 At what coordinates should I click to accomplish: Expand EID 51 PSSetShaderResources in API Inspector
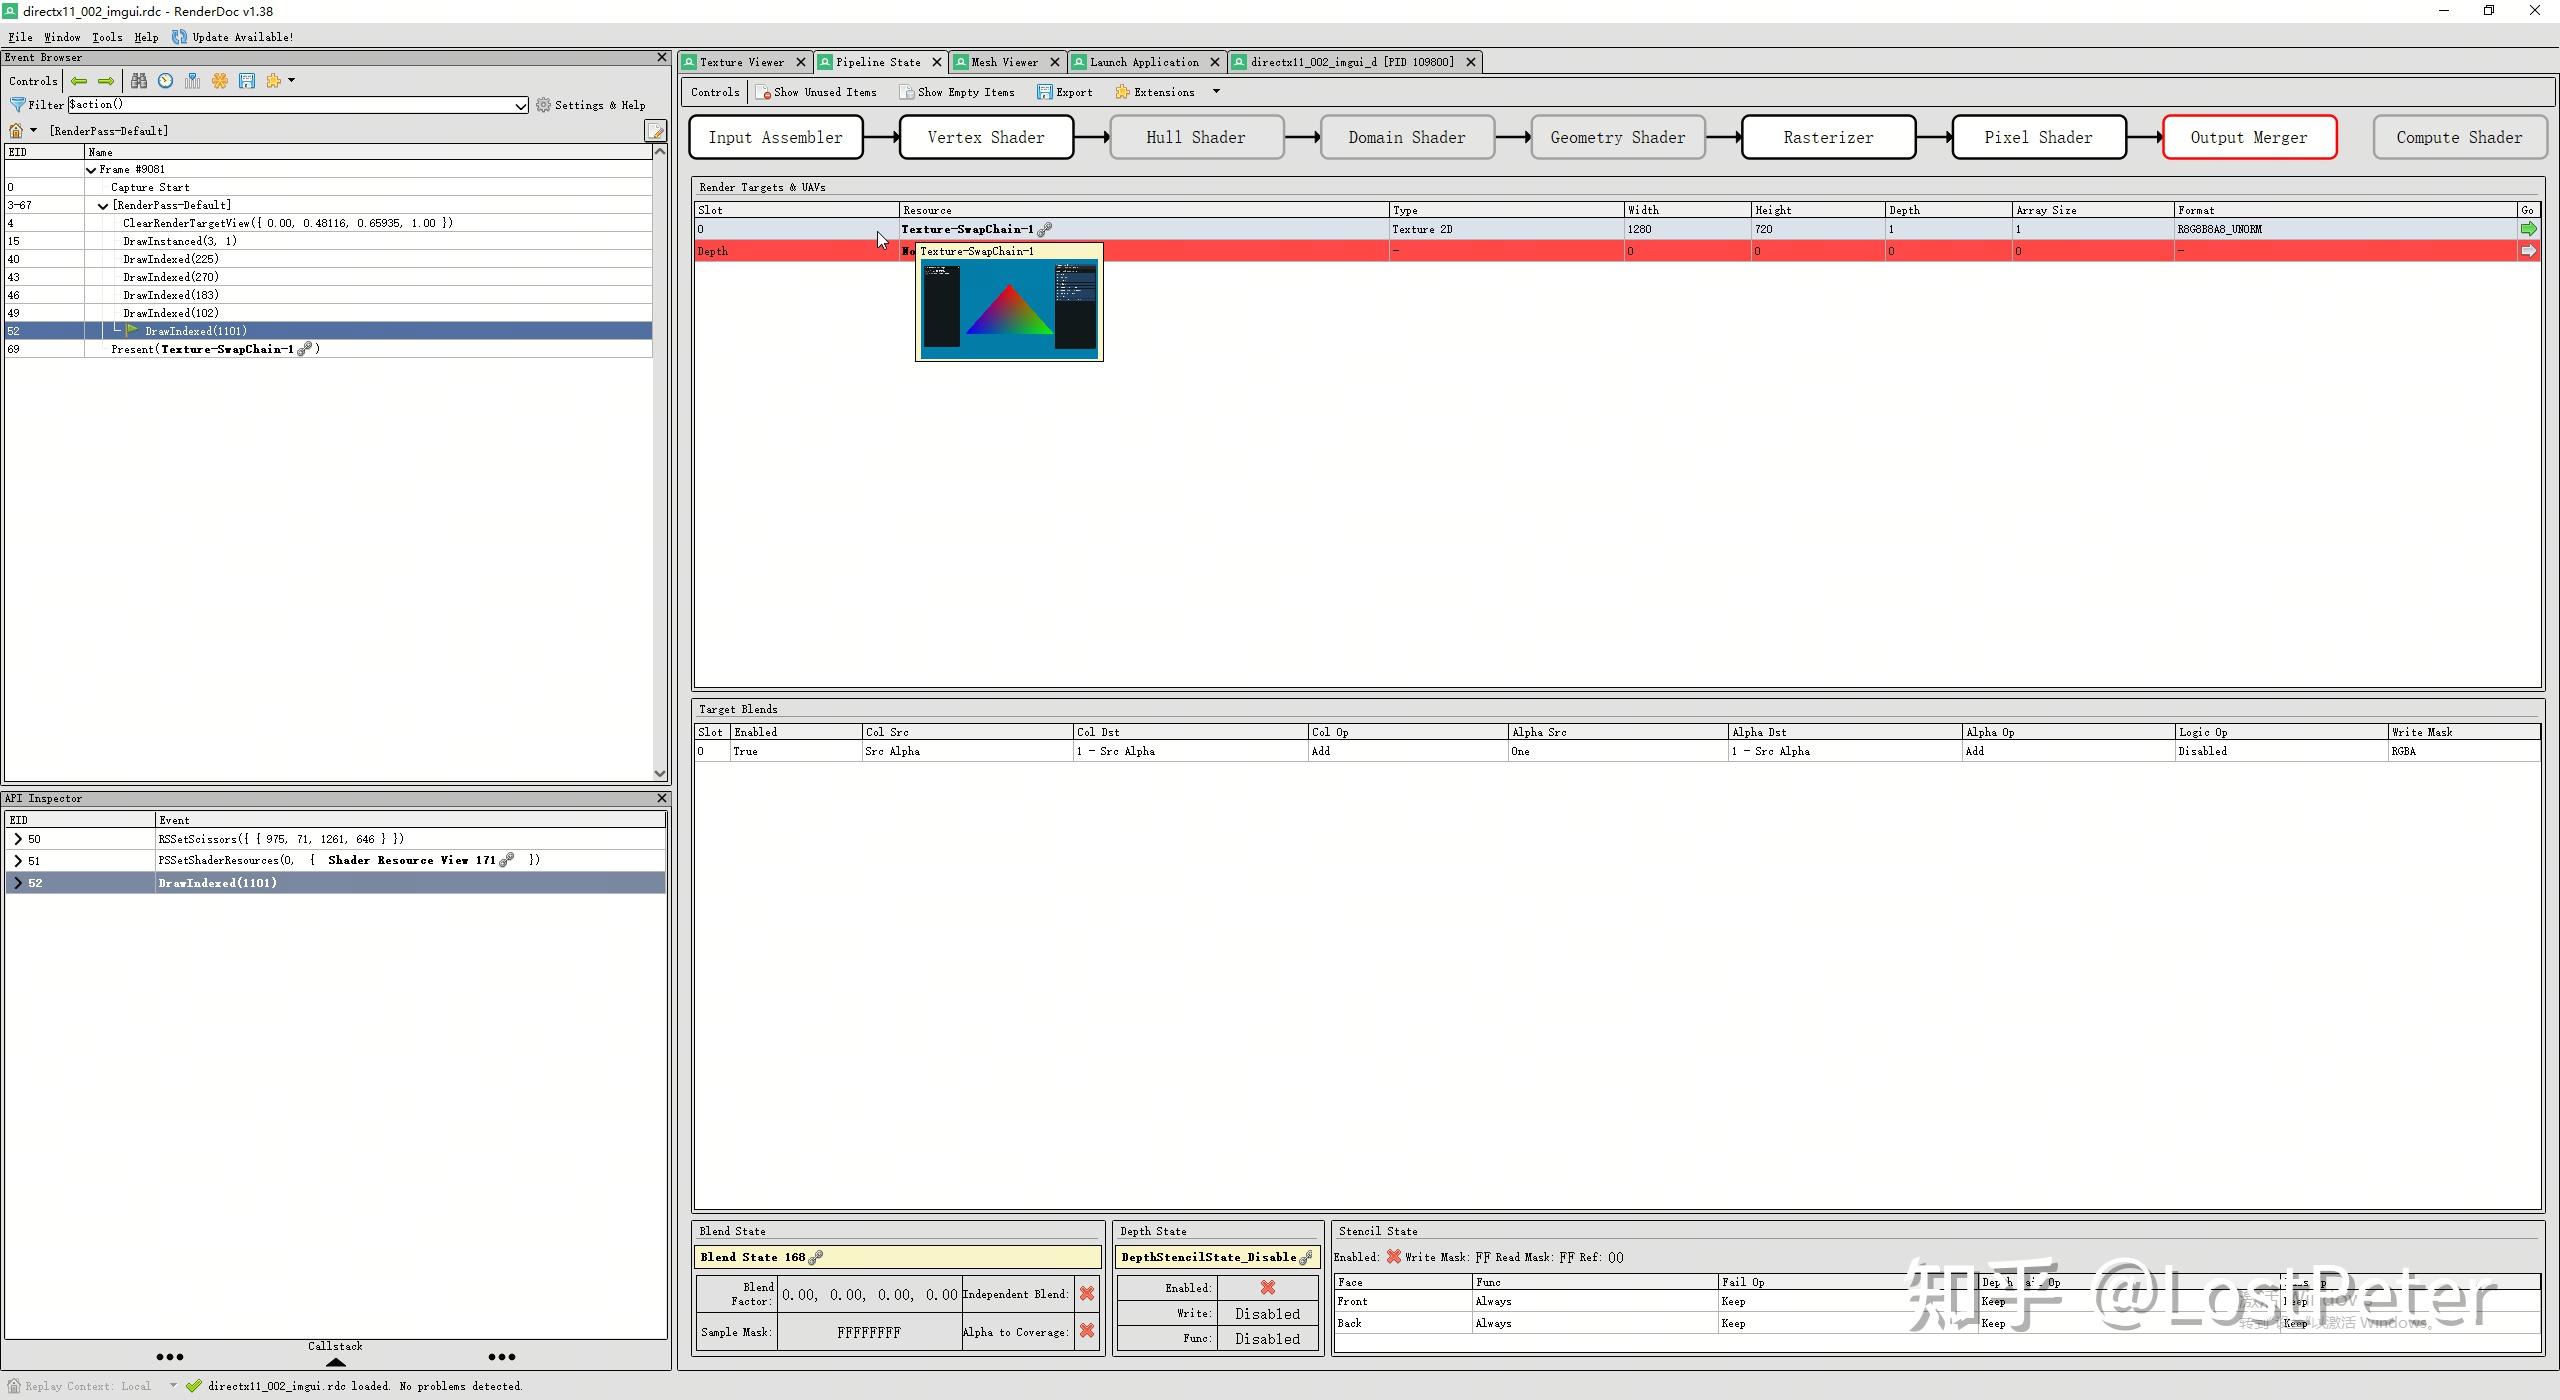click(x=17, y=860)
